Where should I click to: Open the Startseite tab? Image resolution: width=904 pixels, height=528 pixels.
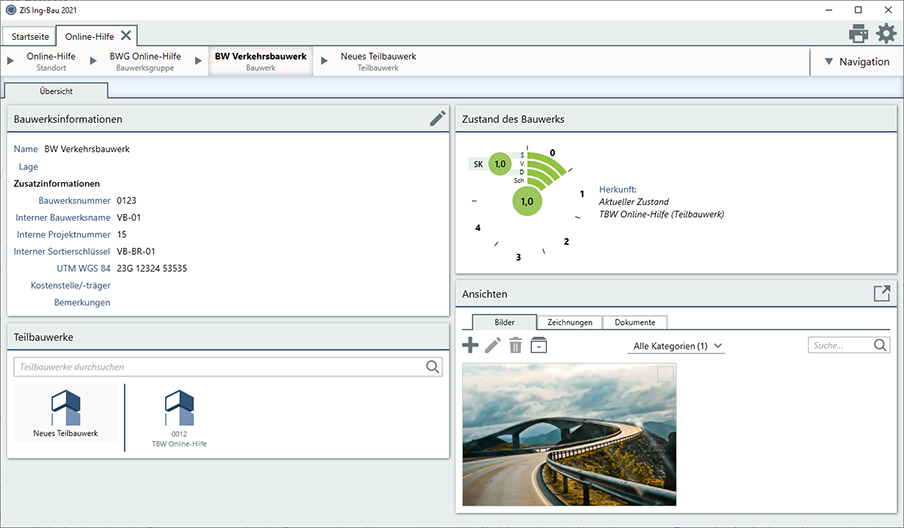28,36
